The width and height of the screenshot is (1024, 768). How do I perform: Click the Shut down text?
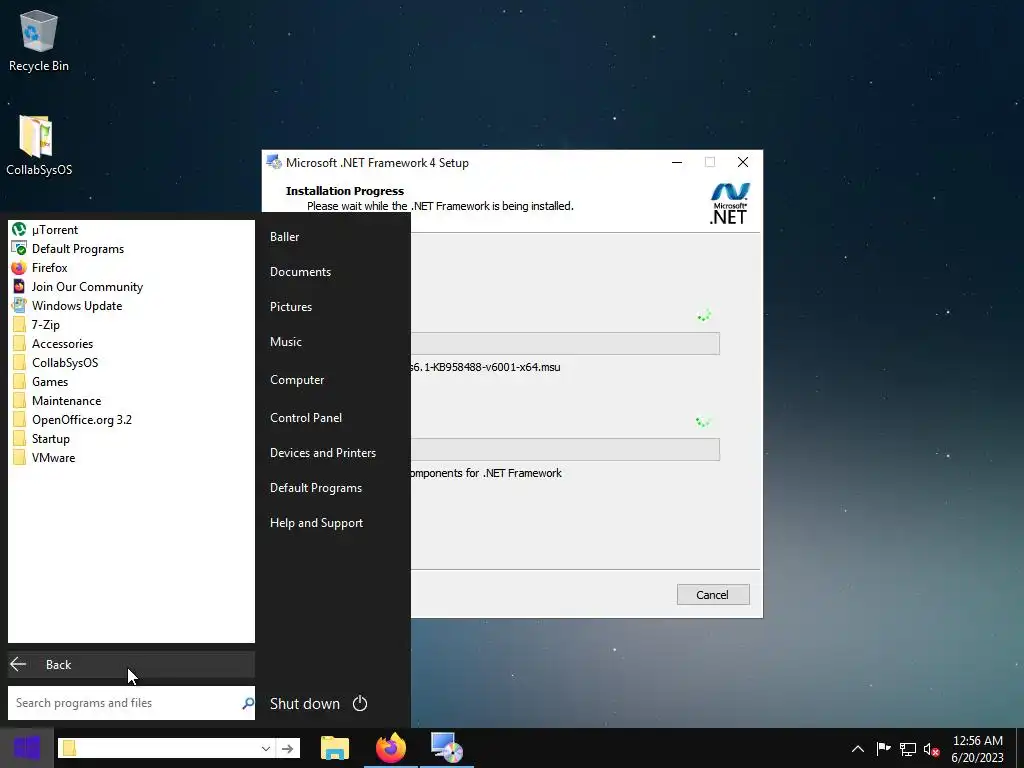pyautogui.click(x=305, y=703)
